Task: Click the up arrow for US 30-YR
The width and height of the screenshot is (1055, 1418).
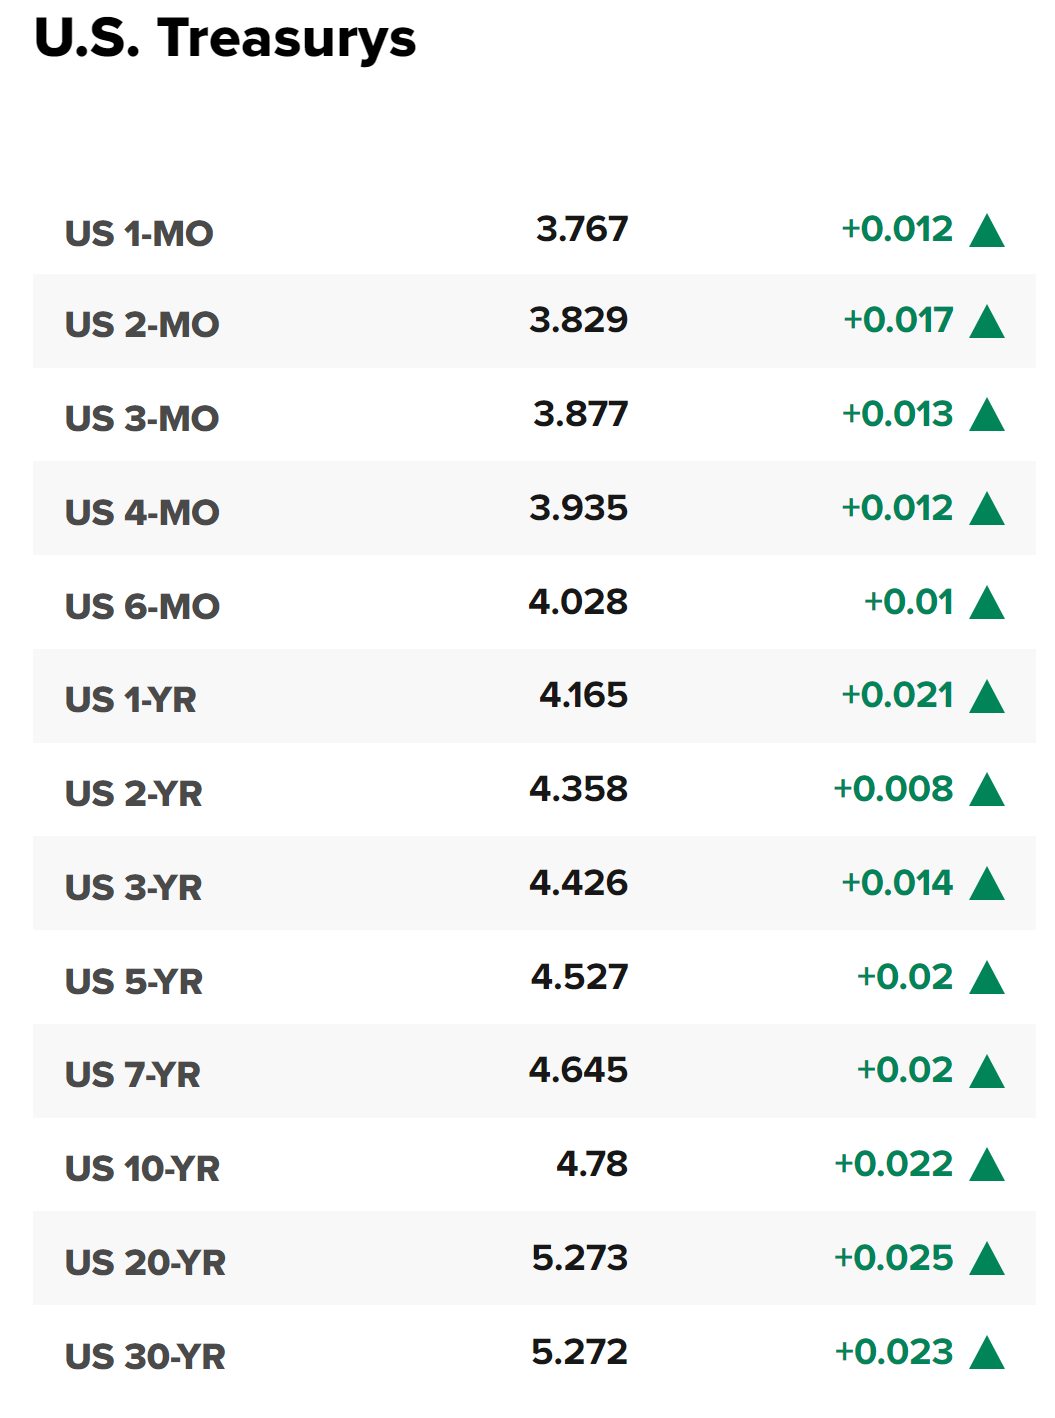Action: pyautogui.click(x=986, y=1353)
